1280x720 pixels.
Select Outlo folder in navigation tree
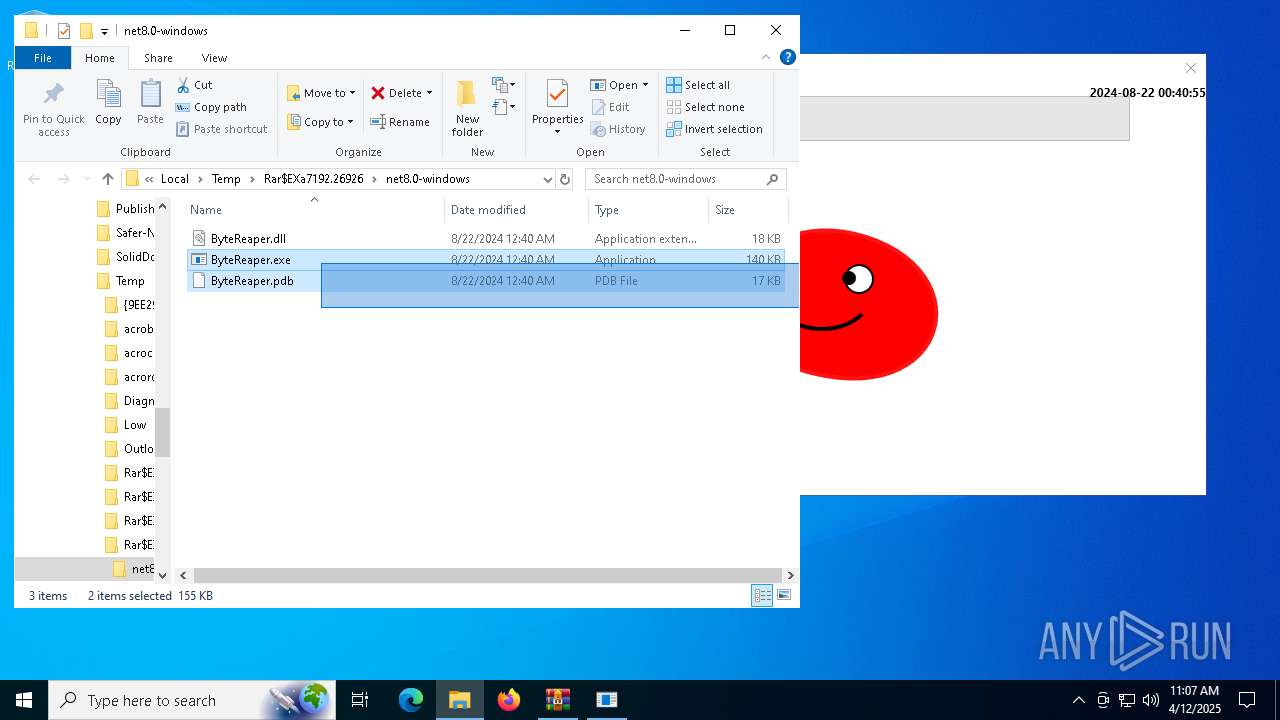pyautogui.click(x=130, y=449)
